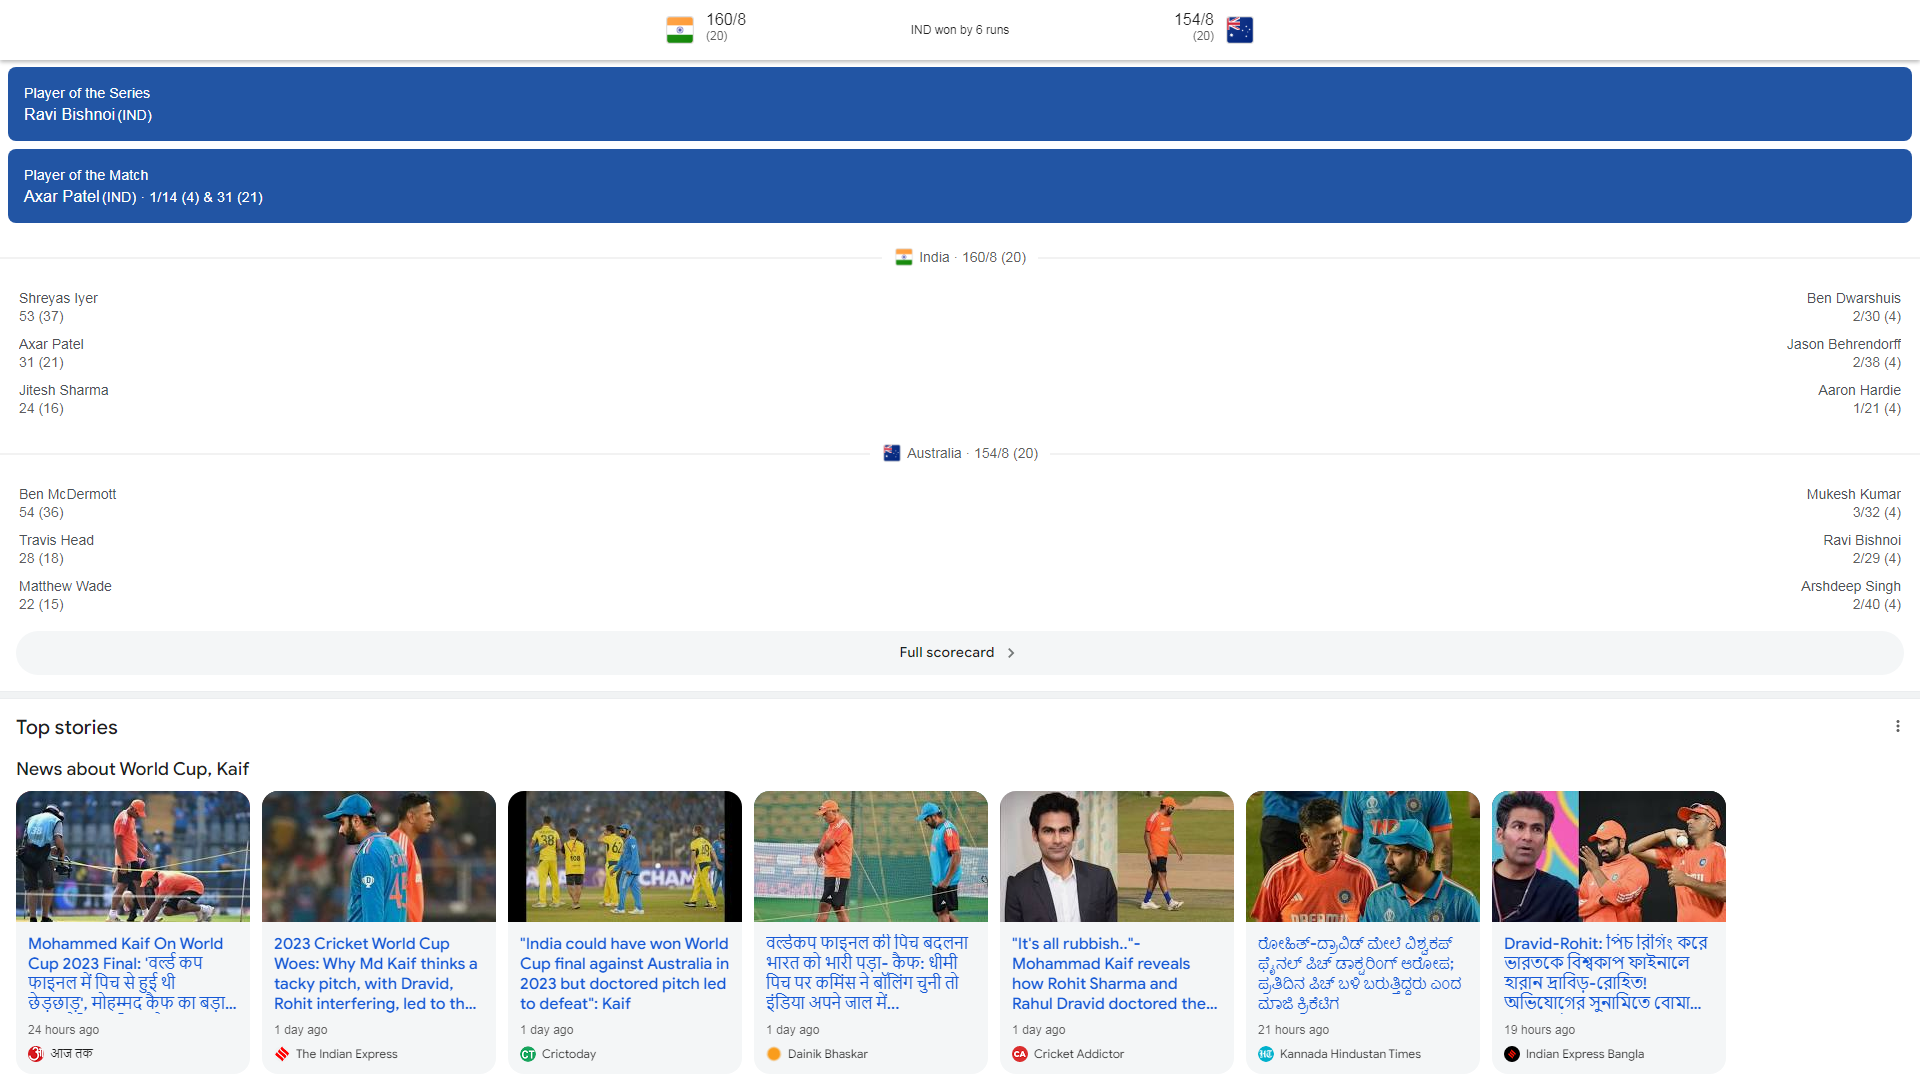
Task: Click the Crictoday publisher icon
Action: pyautogui.click(x=528, y=1053)
